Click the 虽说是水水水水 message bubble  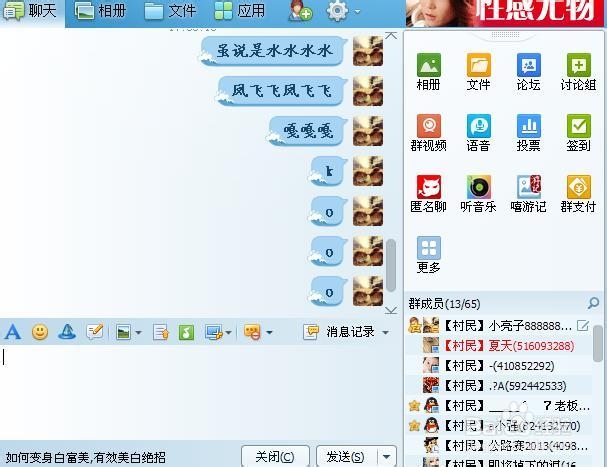click(x=273, y=51)
